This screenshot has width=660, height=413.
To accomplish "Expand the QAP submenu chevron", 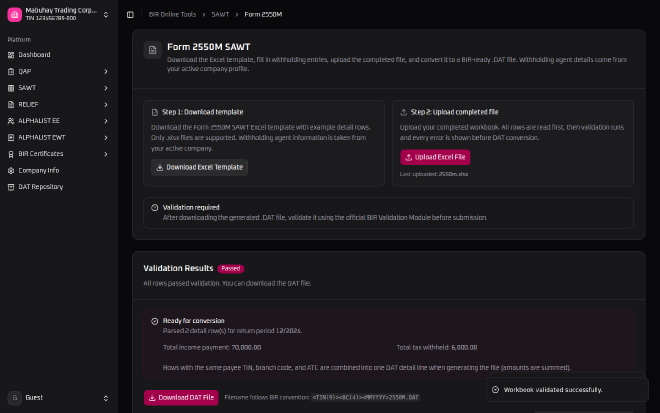I will pyautogui.click(x=106, y=72).
